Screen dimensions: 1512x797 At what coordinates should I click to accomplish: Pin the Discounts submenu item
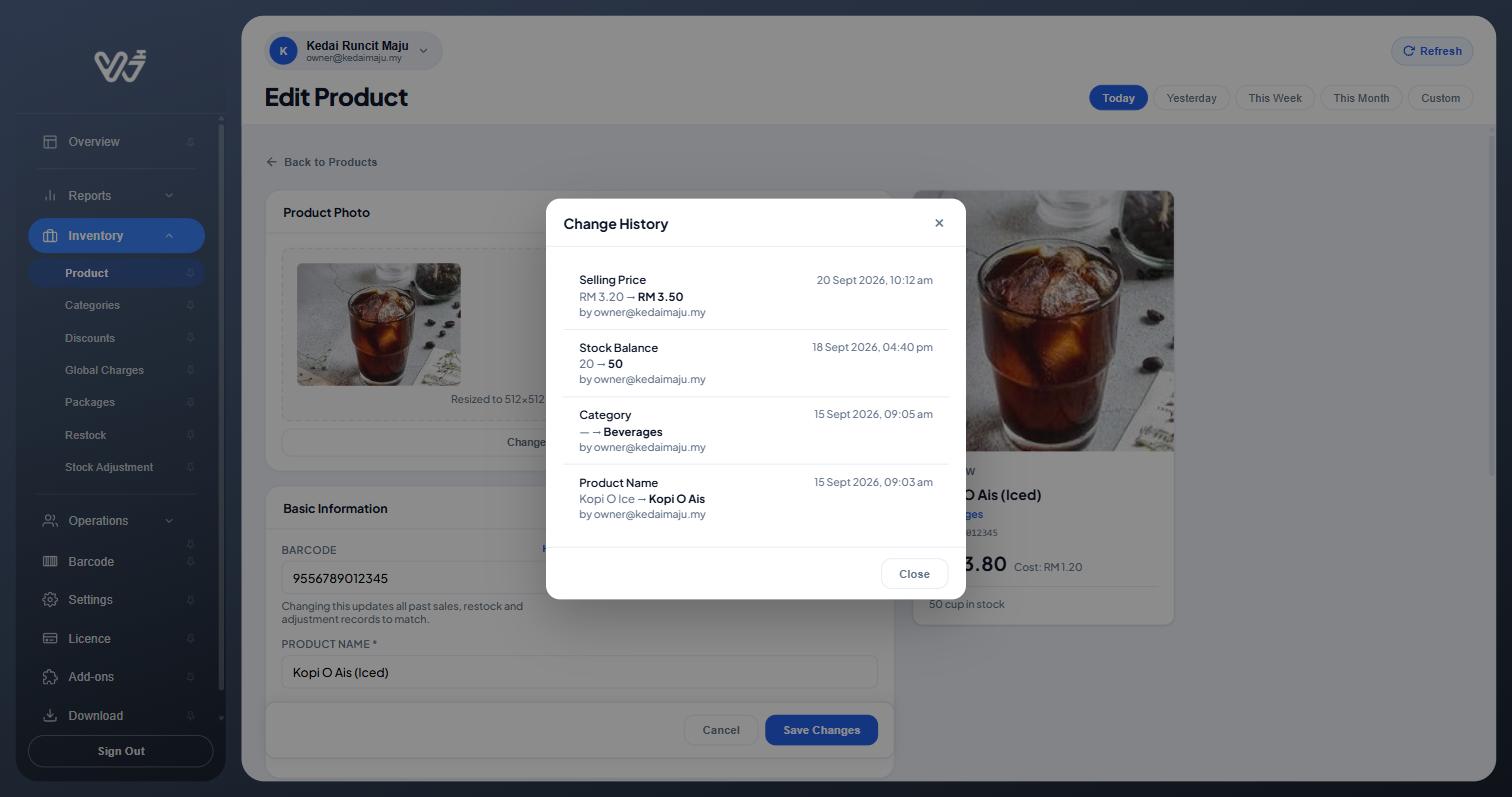(x=190, y=338)
